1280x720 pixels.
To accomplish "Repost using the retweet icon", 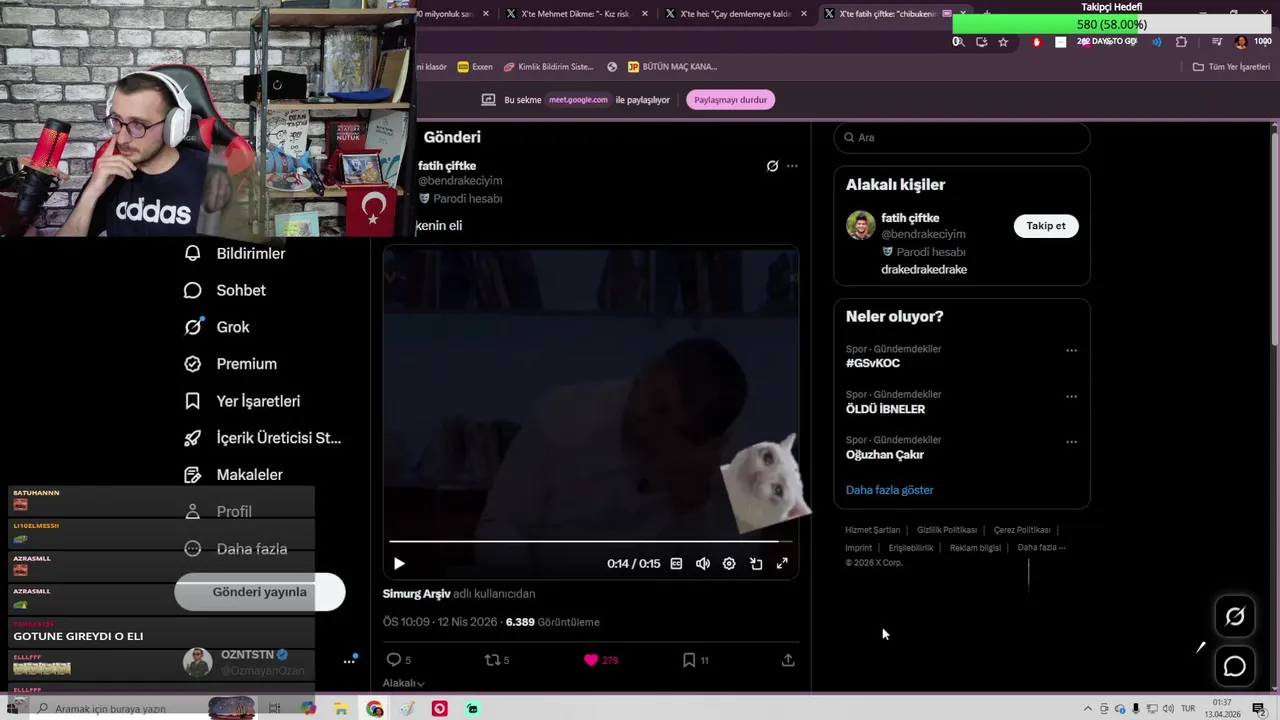I will 492,660.
